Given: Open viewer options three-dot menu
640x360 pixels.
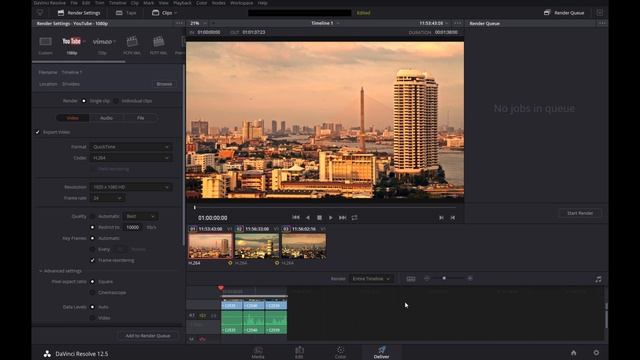Looking at the screenshot, I should (458, 23).
